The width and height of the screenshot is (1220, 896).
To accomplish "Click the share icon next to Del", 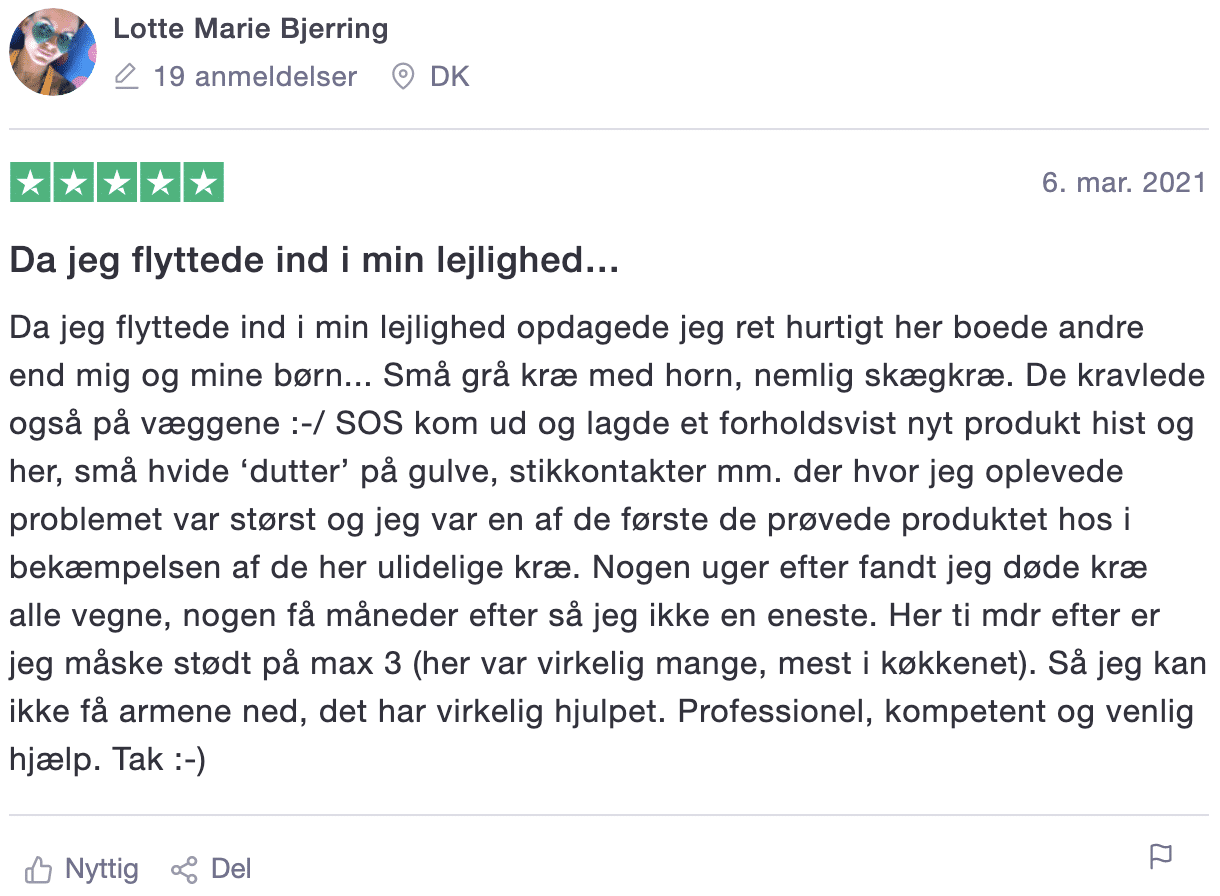I will click(185, 869).
